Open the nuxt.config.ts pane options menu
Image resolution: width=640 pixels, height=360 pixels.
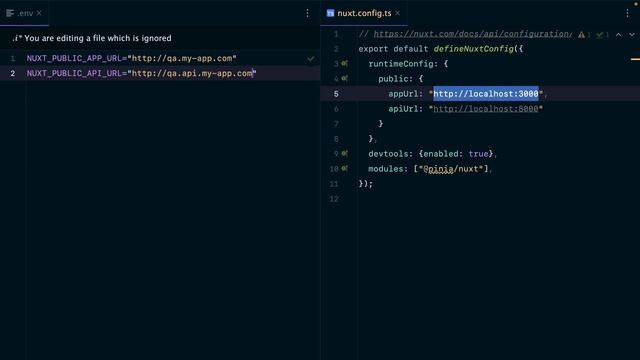627,13
